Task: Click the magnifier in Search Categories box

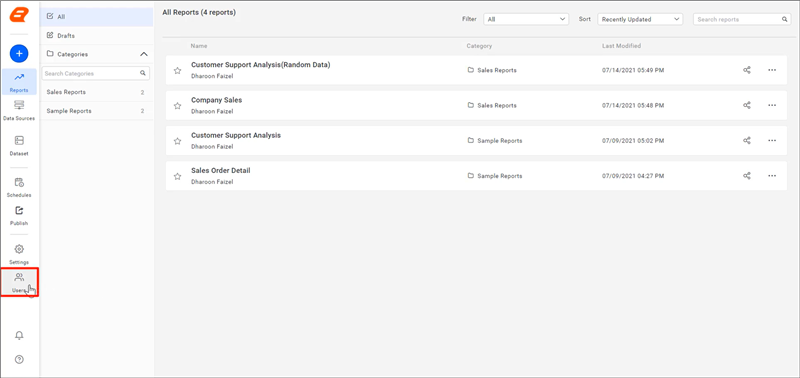Action: [x=143, y=73]
